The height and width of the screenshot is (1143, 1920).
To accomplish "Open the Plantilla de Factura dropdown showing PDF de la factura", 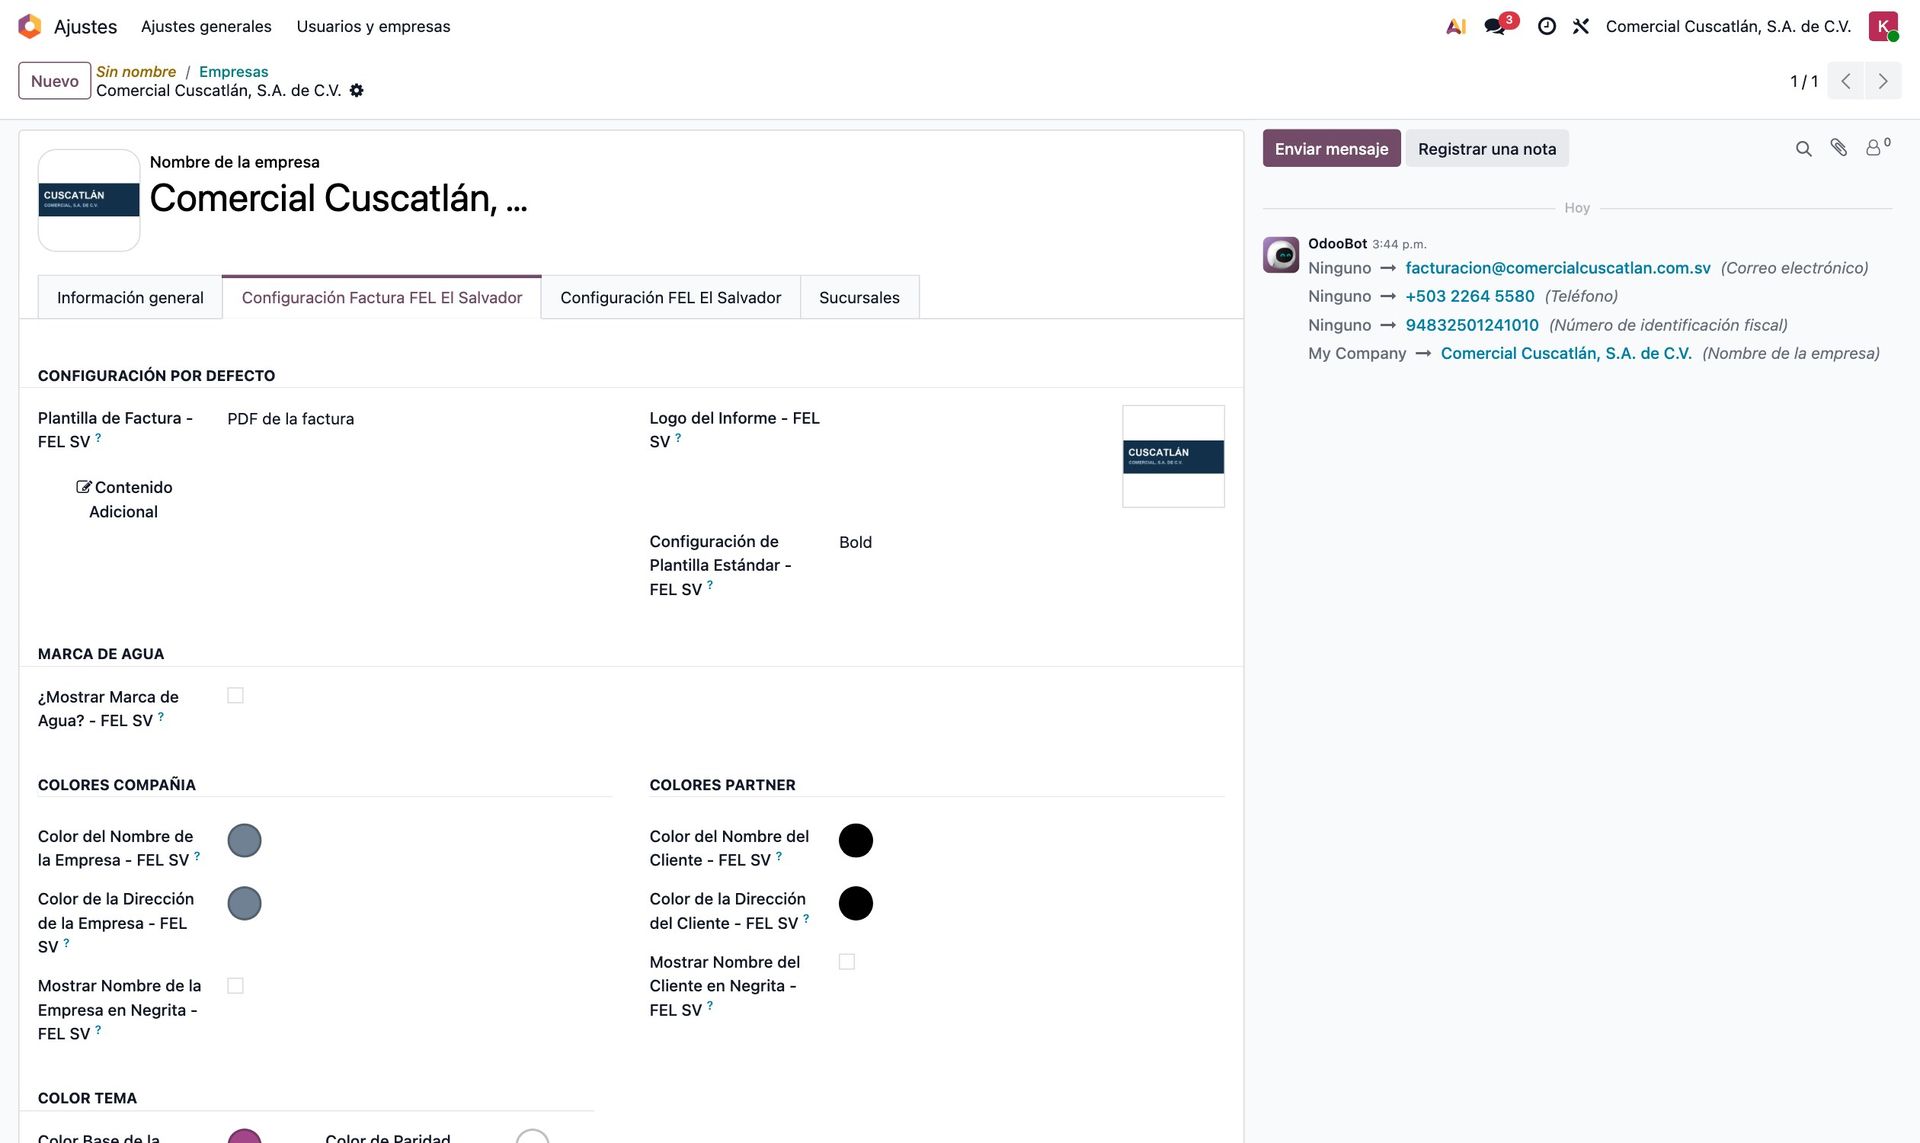I will coord(418,419).
